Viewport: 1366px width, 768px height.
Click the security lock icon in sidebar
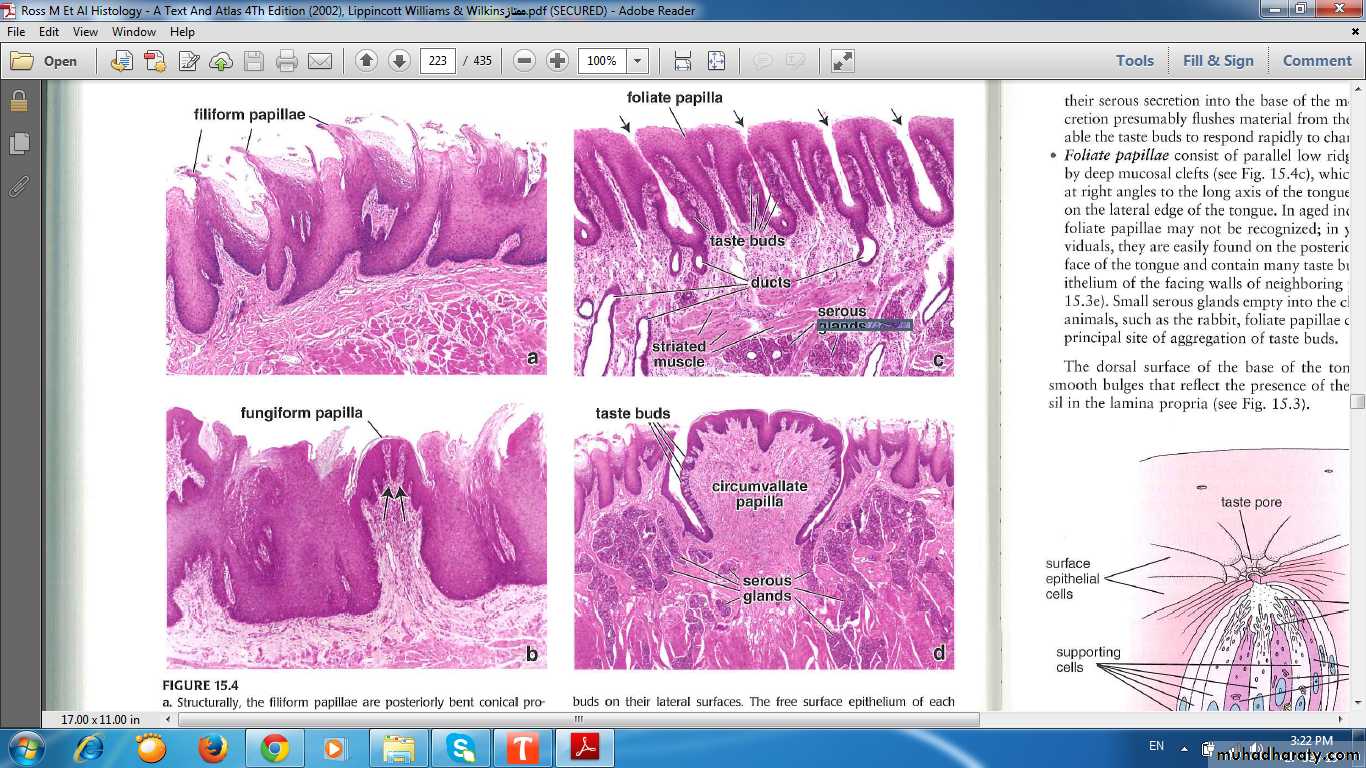18,101
